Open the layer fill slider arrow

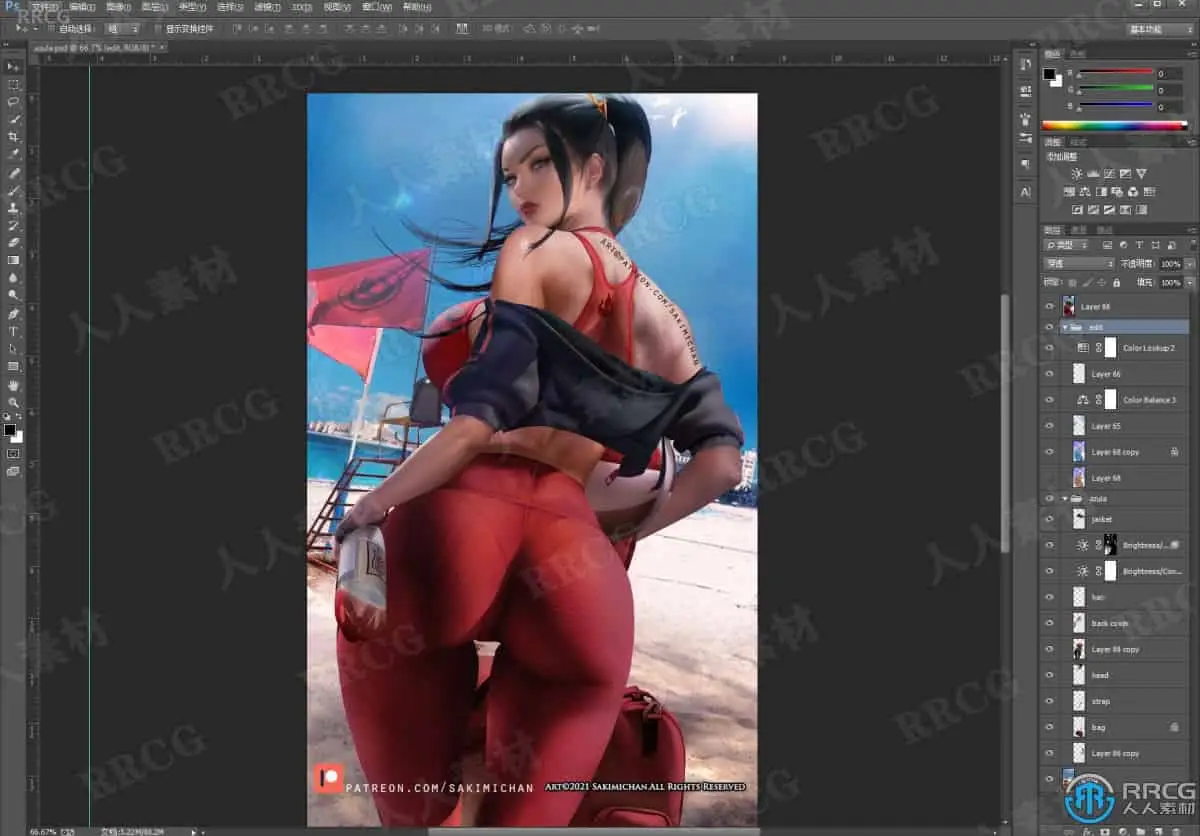[1189, 283]
